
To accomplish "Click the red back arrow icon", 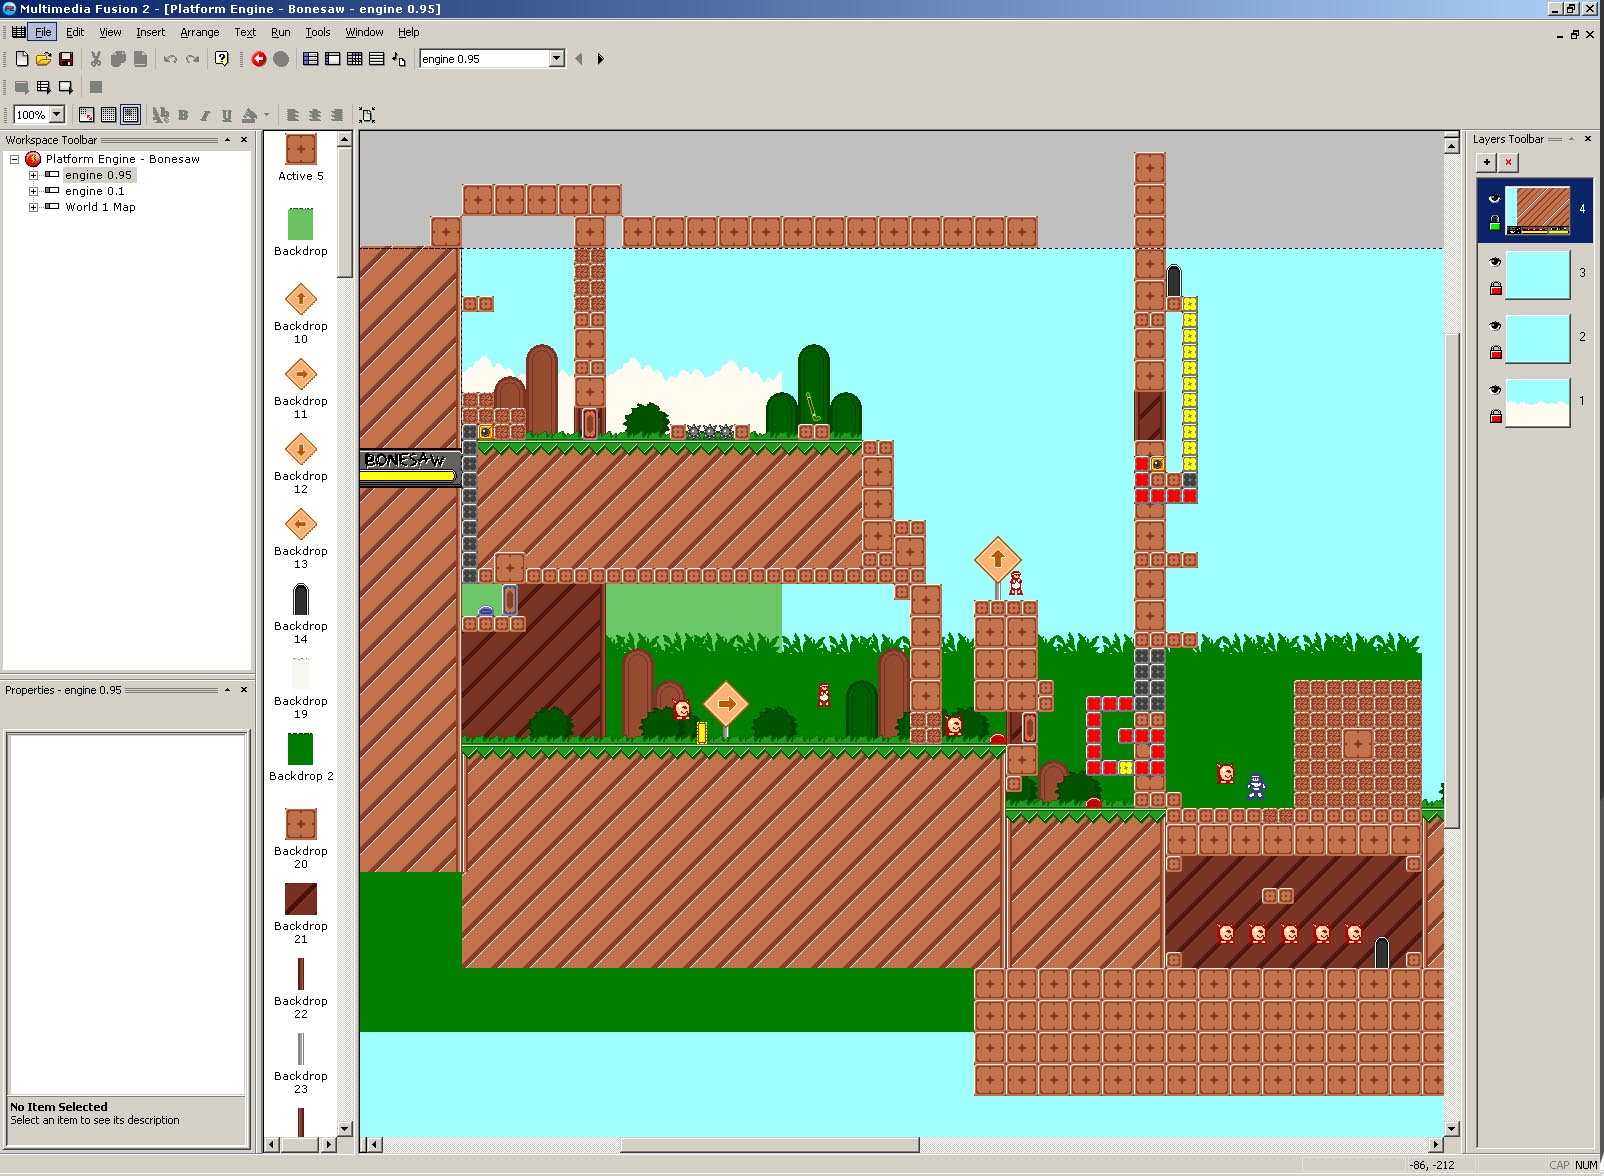I will [259, 59].
